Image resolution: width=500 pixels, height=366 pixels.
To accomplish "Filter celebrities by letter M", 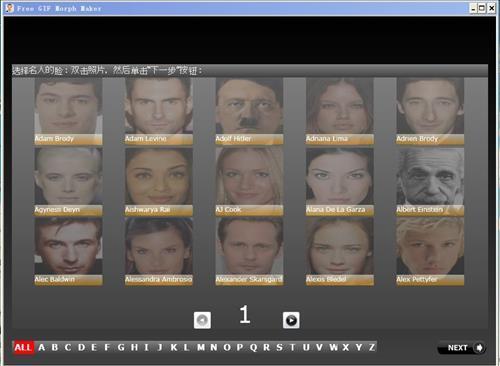I will tap(201, 347).
